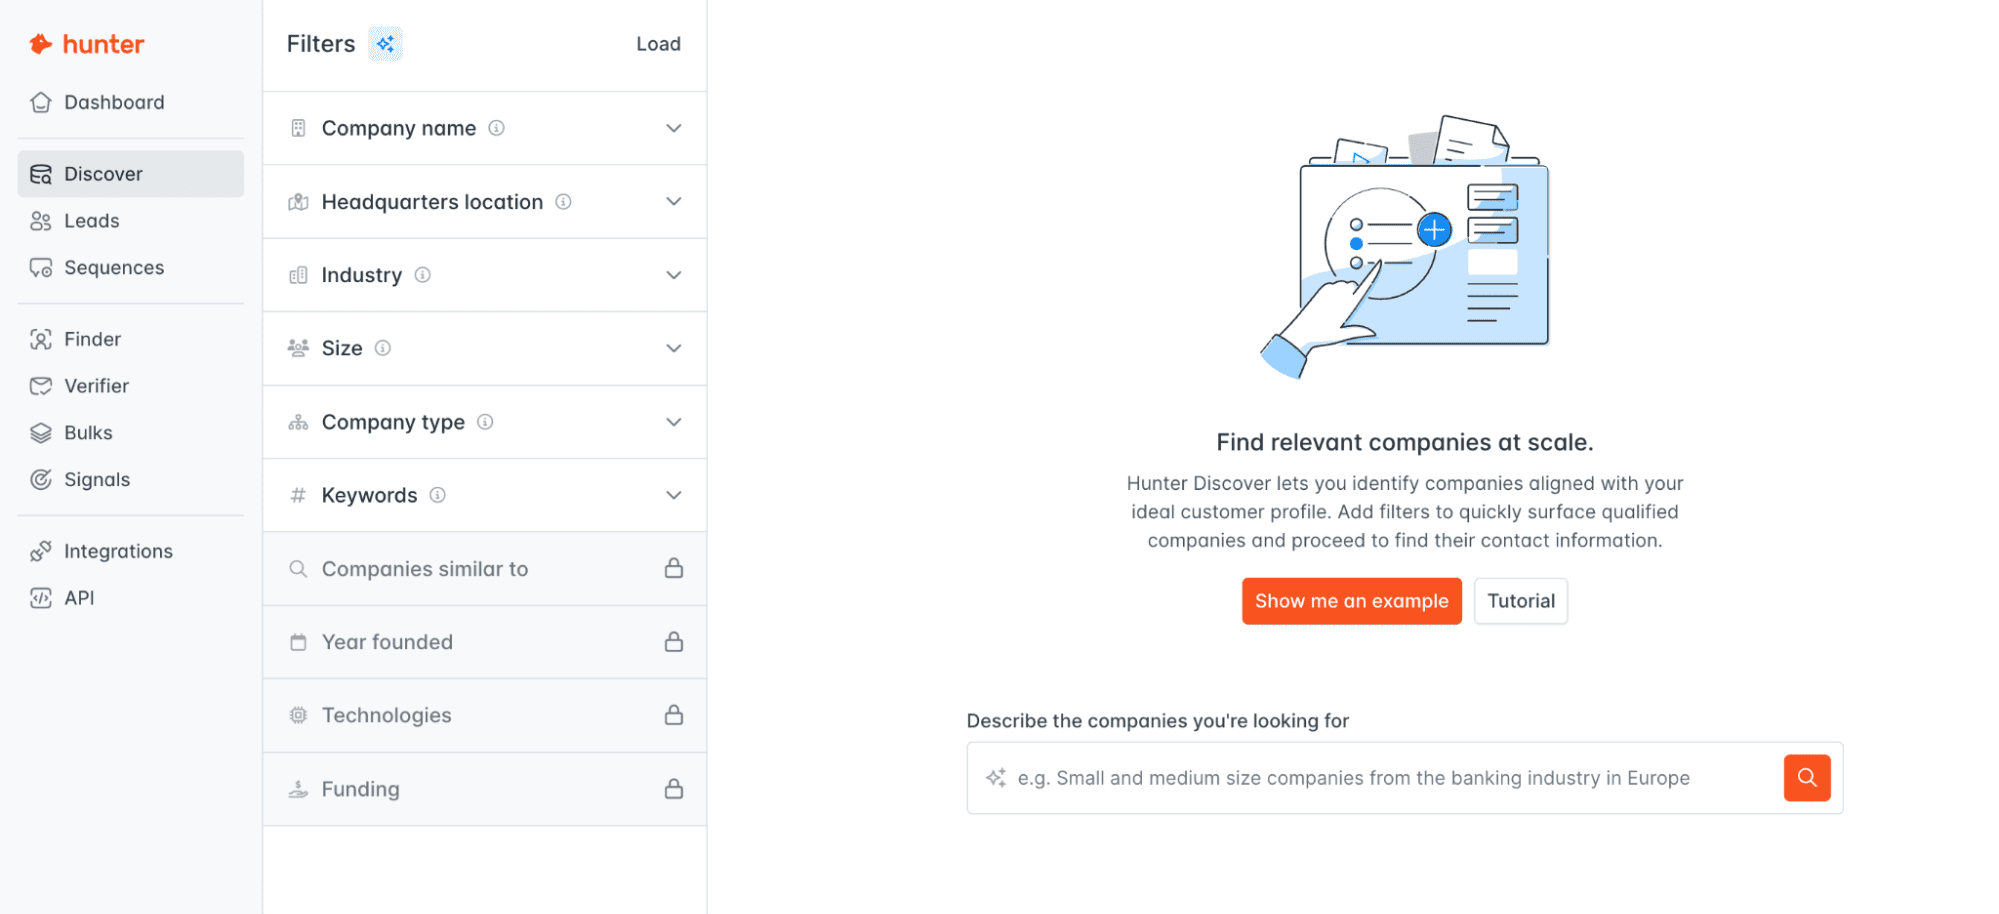The height and width of the screenshot is (914, 1999).
Task: Open the Verifier tool in sidebar
Action: pos(96,386)
